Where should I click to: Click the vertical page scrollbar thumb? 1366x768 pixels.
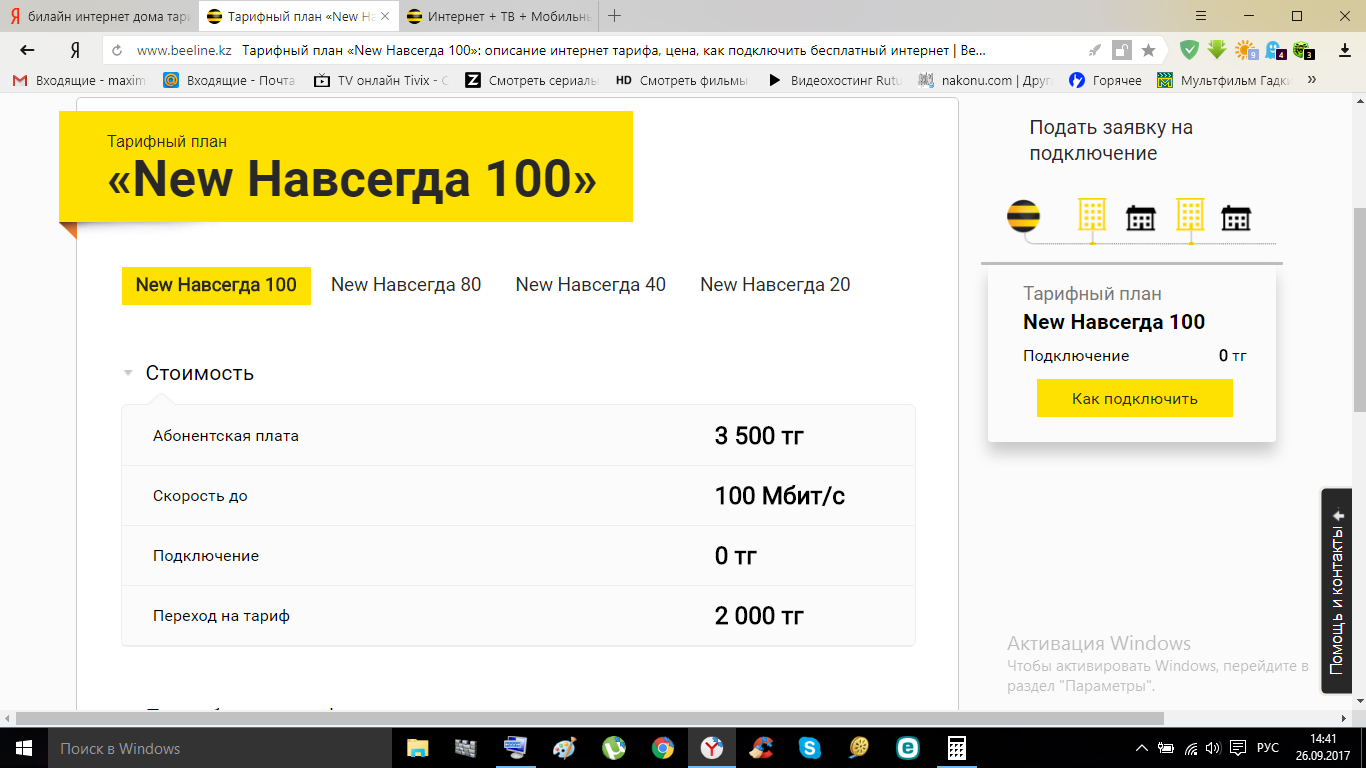point(1359,310)
